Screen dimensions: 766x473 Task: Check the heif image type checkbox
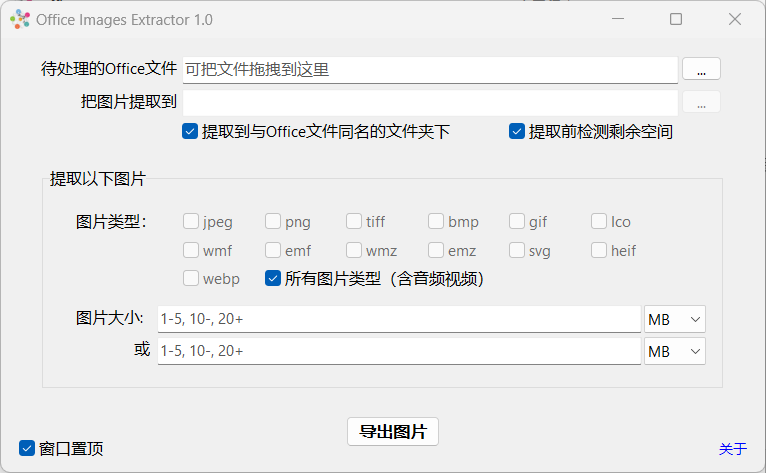[x=598, y=250]
